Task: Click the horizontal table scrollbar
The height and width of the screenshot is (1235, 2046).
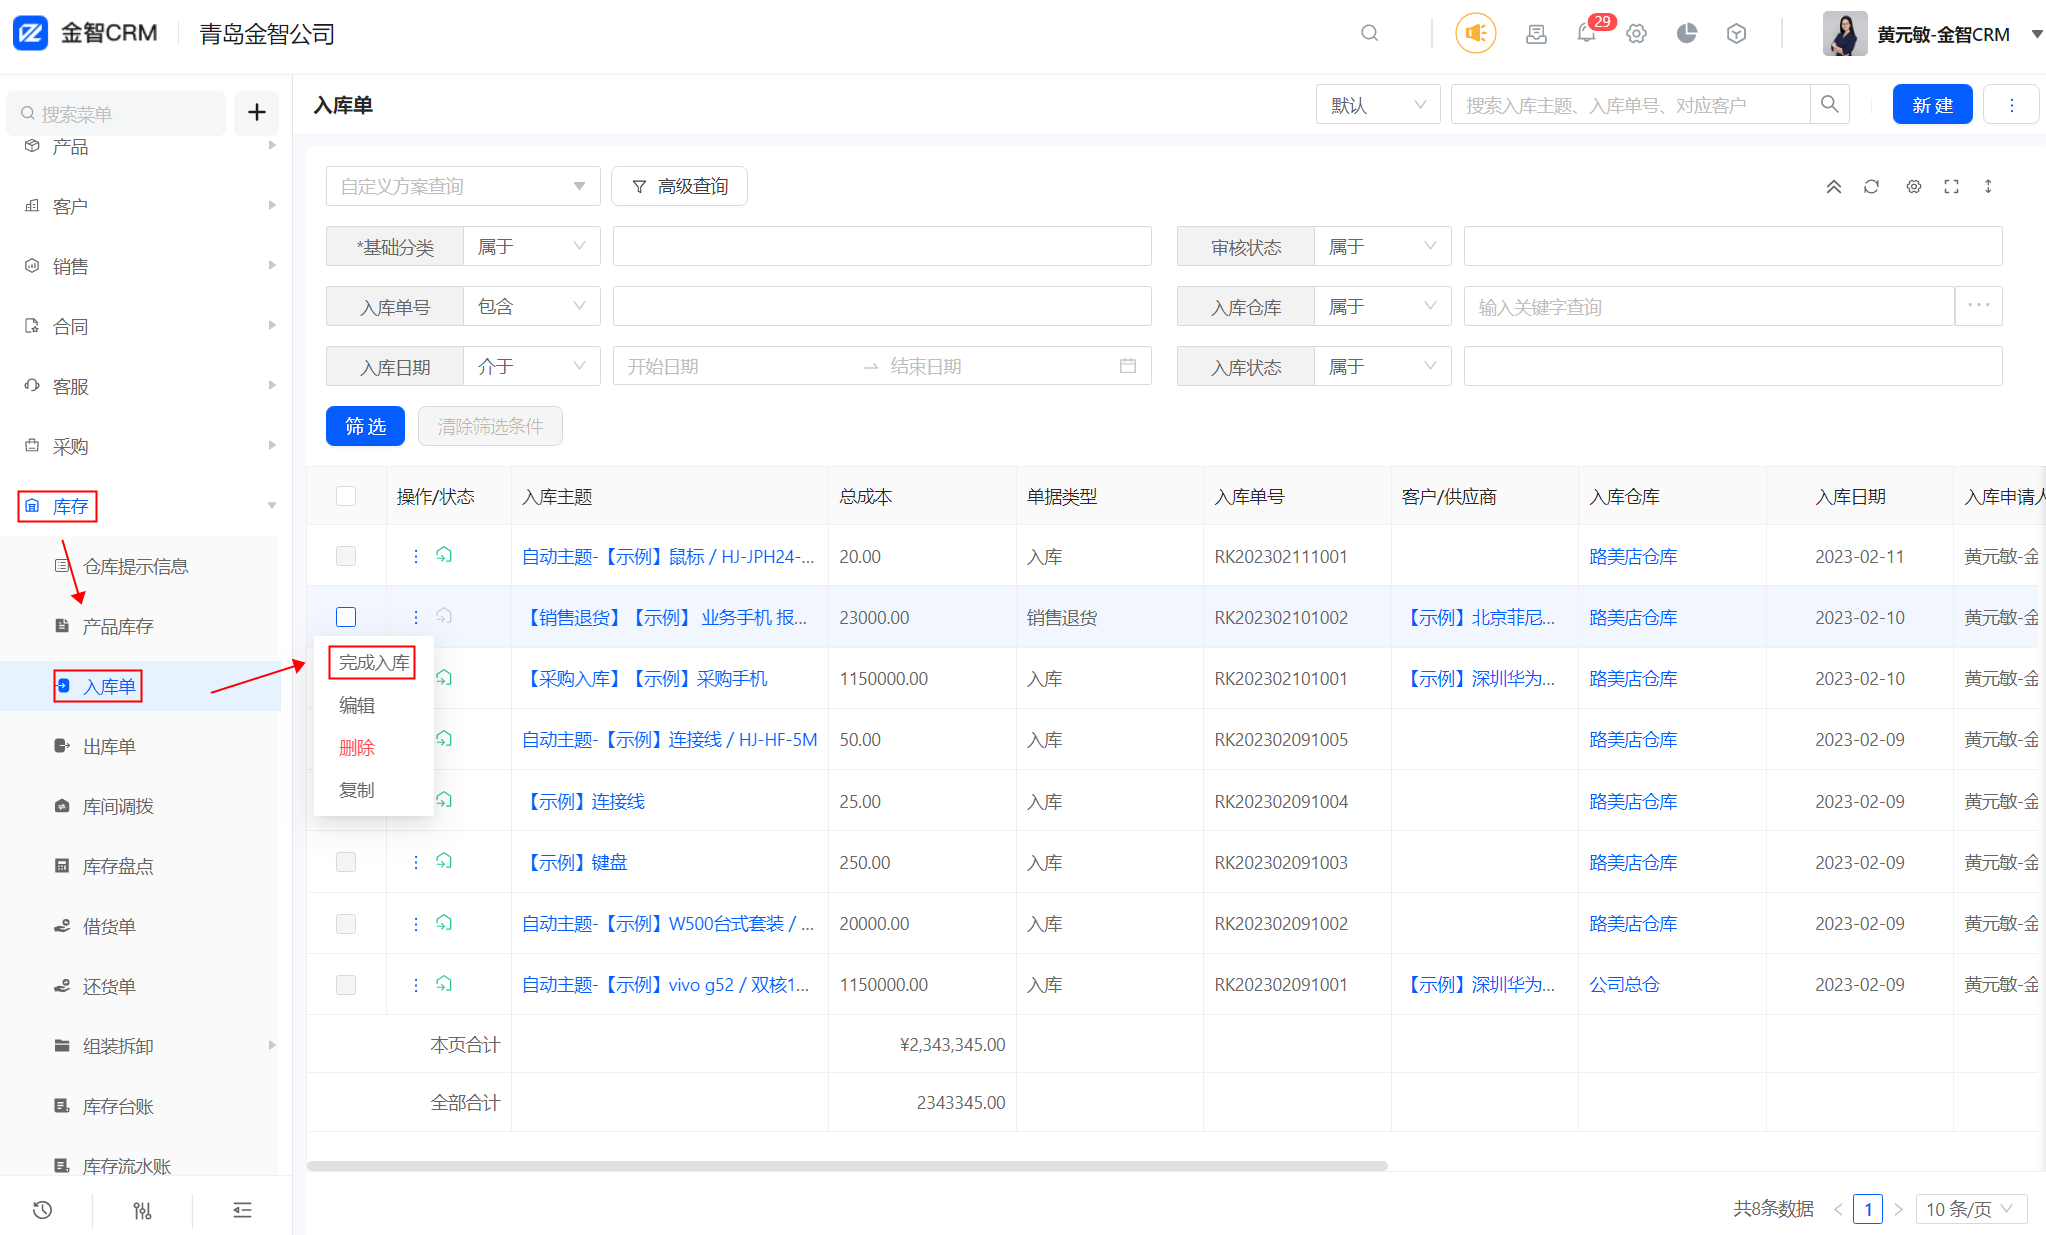Action: pos(847,1165)
